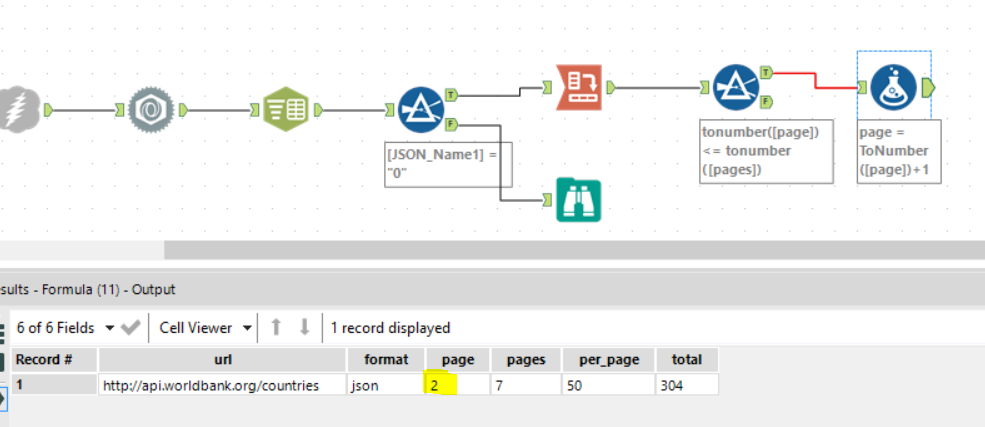Click the per_page column header
This screenshot has height=427, width=985.
(608, 360)
